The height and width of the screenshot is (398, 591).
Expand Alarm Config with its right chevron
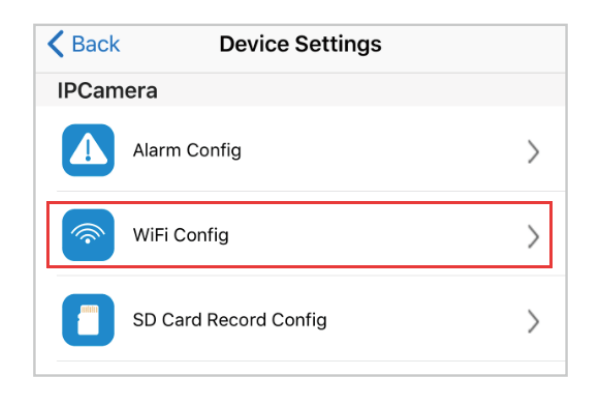[x=533, y=152]
